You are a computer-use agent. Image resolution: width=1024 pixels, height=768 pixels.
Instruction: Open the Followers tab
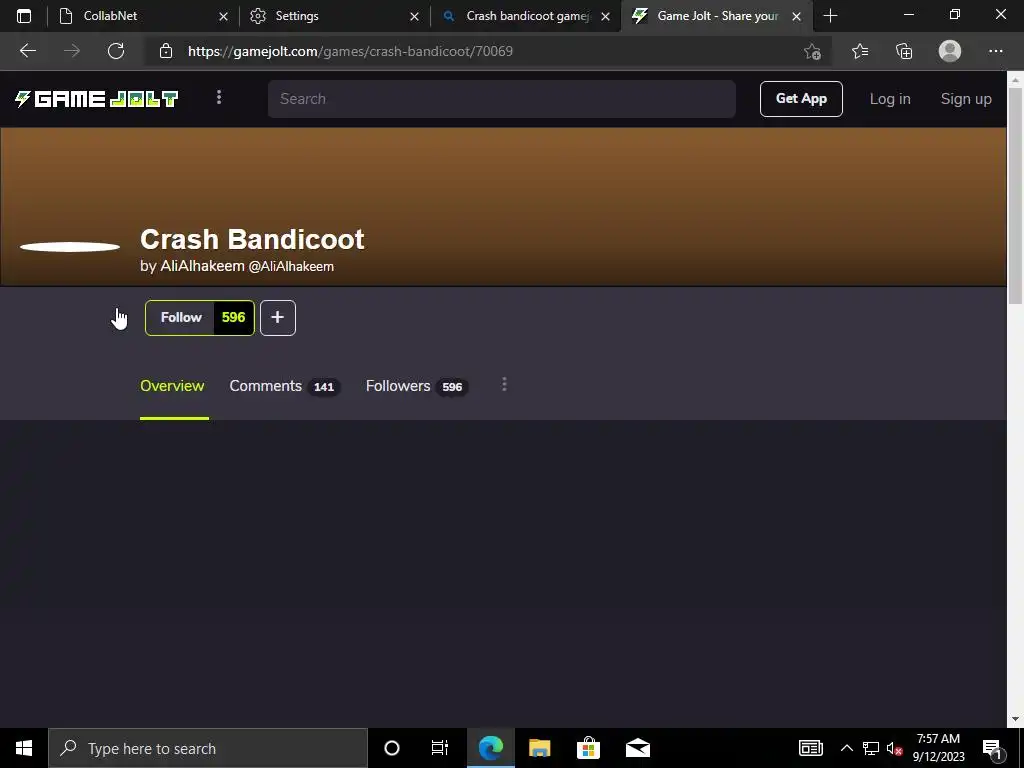(x=416, y=386)
